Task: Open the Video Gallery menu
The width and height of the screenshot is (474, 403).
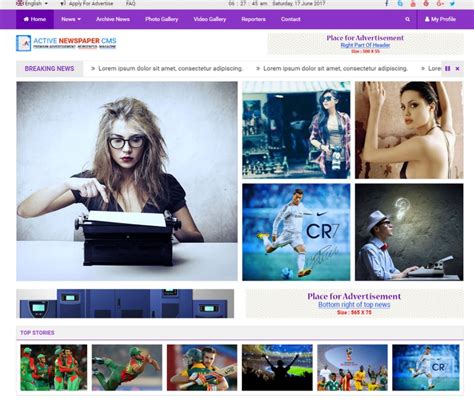Action: [210, 19]
